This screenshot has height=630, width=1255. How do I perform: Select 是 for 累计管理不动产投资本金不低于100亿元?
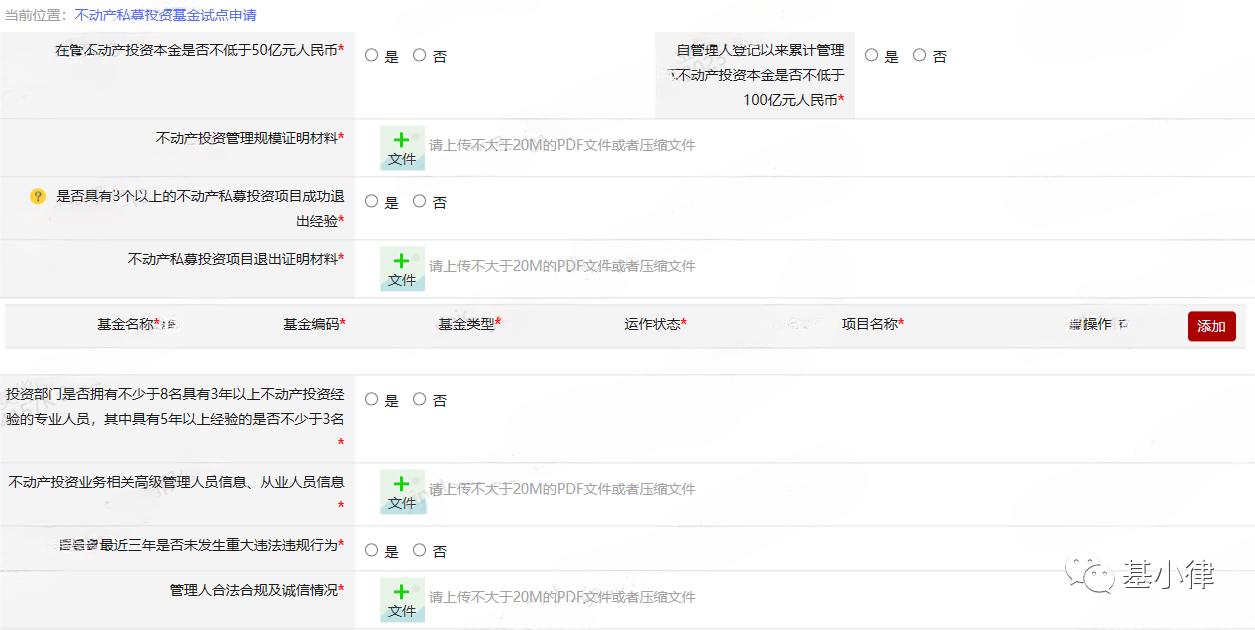869,55
